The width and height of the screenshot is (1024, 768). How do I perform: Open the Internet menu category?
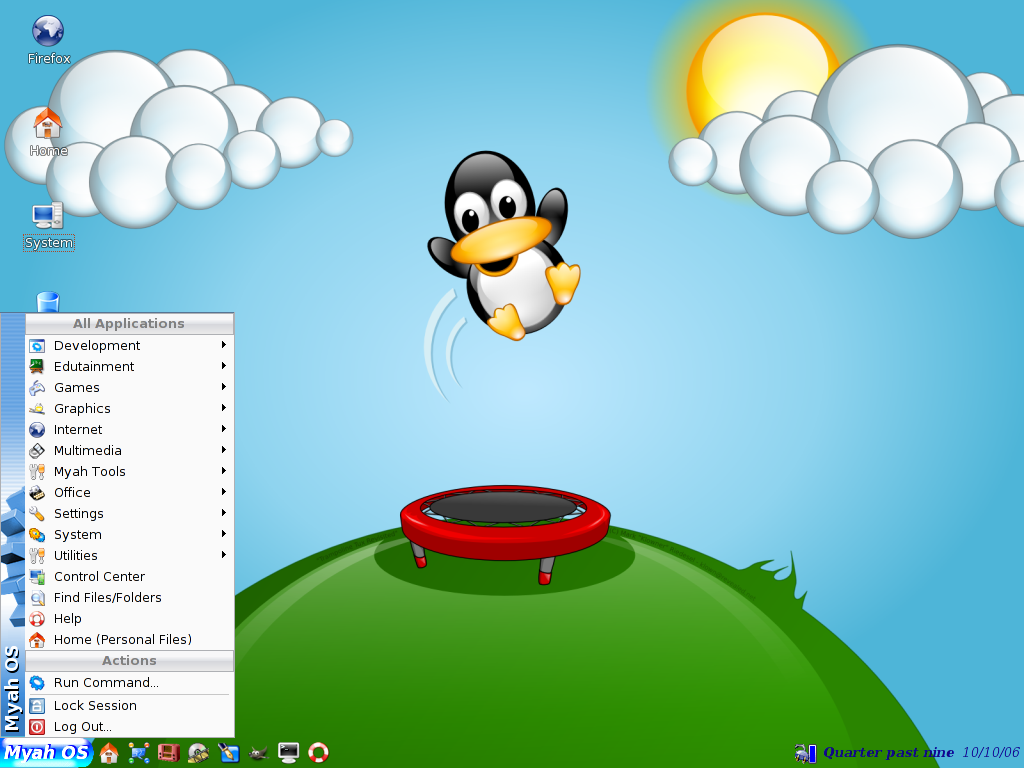click(x=129, y=429)
